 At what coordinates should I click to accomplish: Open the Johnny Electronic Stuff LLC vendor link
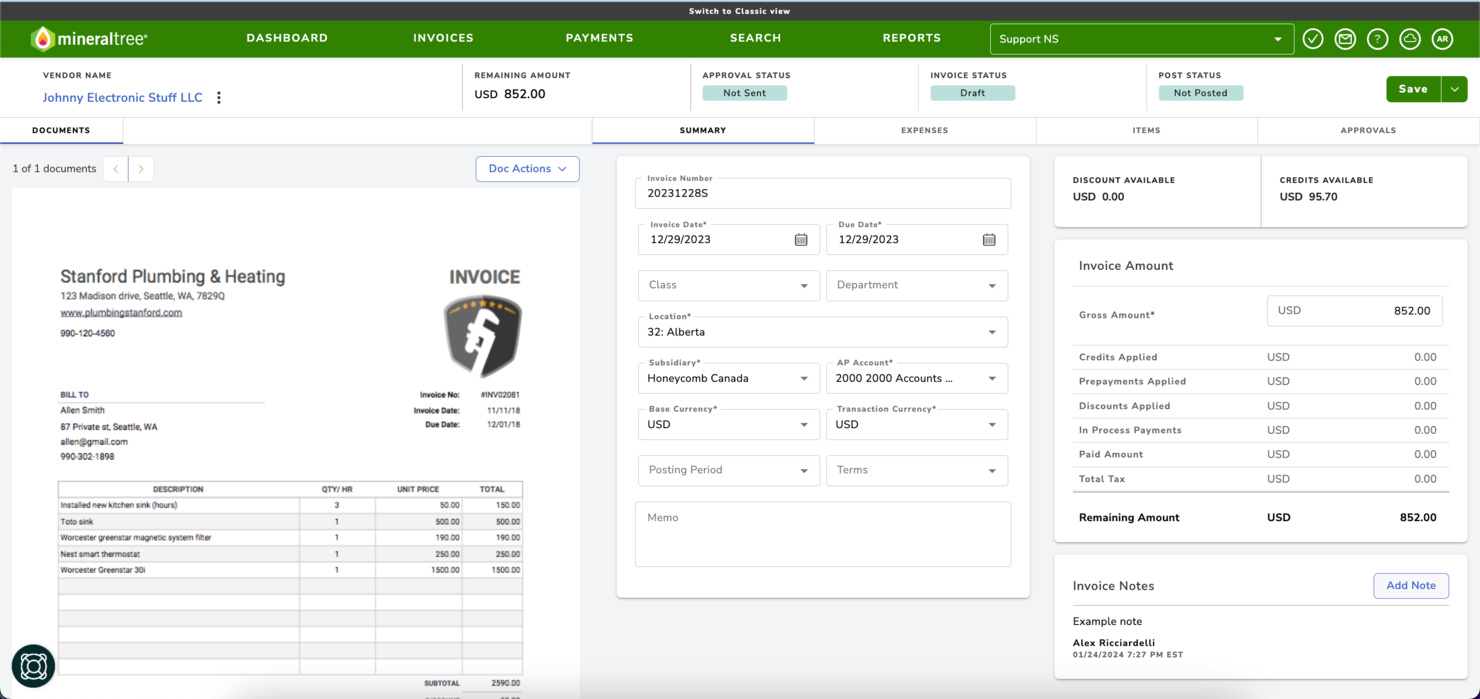[122, 97]
